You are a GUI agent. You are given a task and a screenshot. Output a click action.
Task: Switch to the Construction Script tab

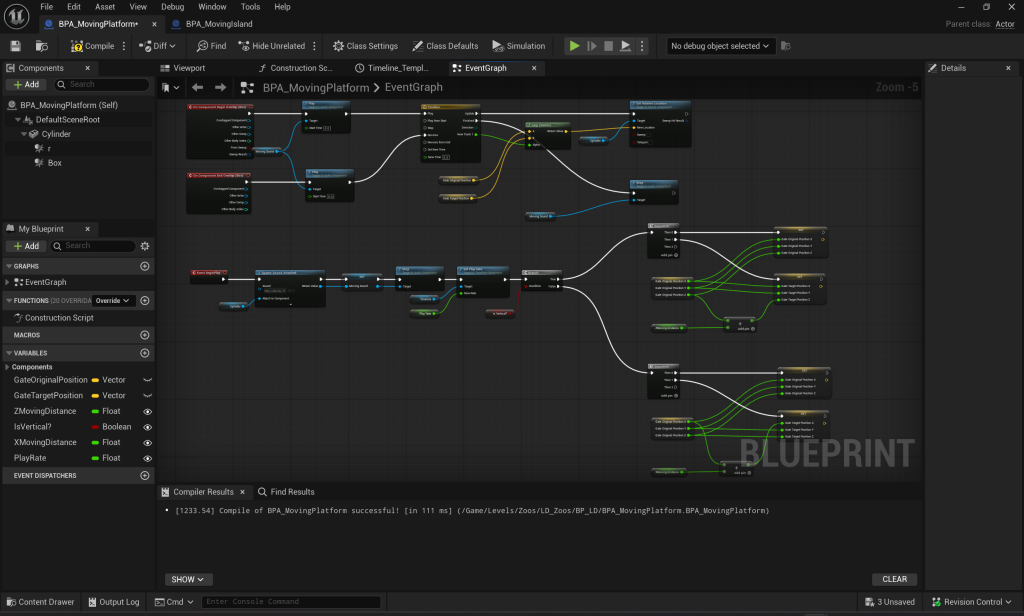tap(294, 68)
